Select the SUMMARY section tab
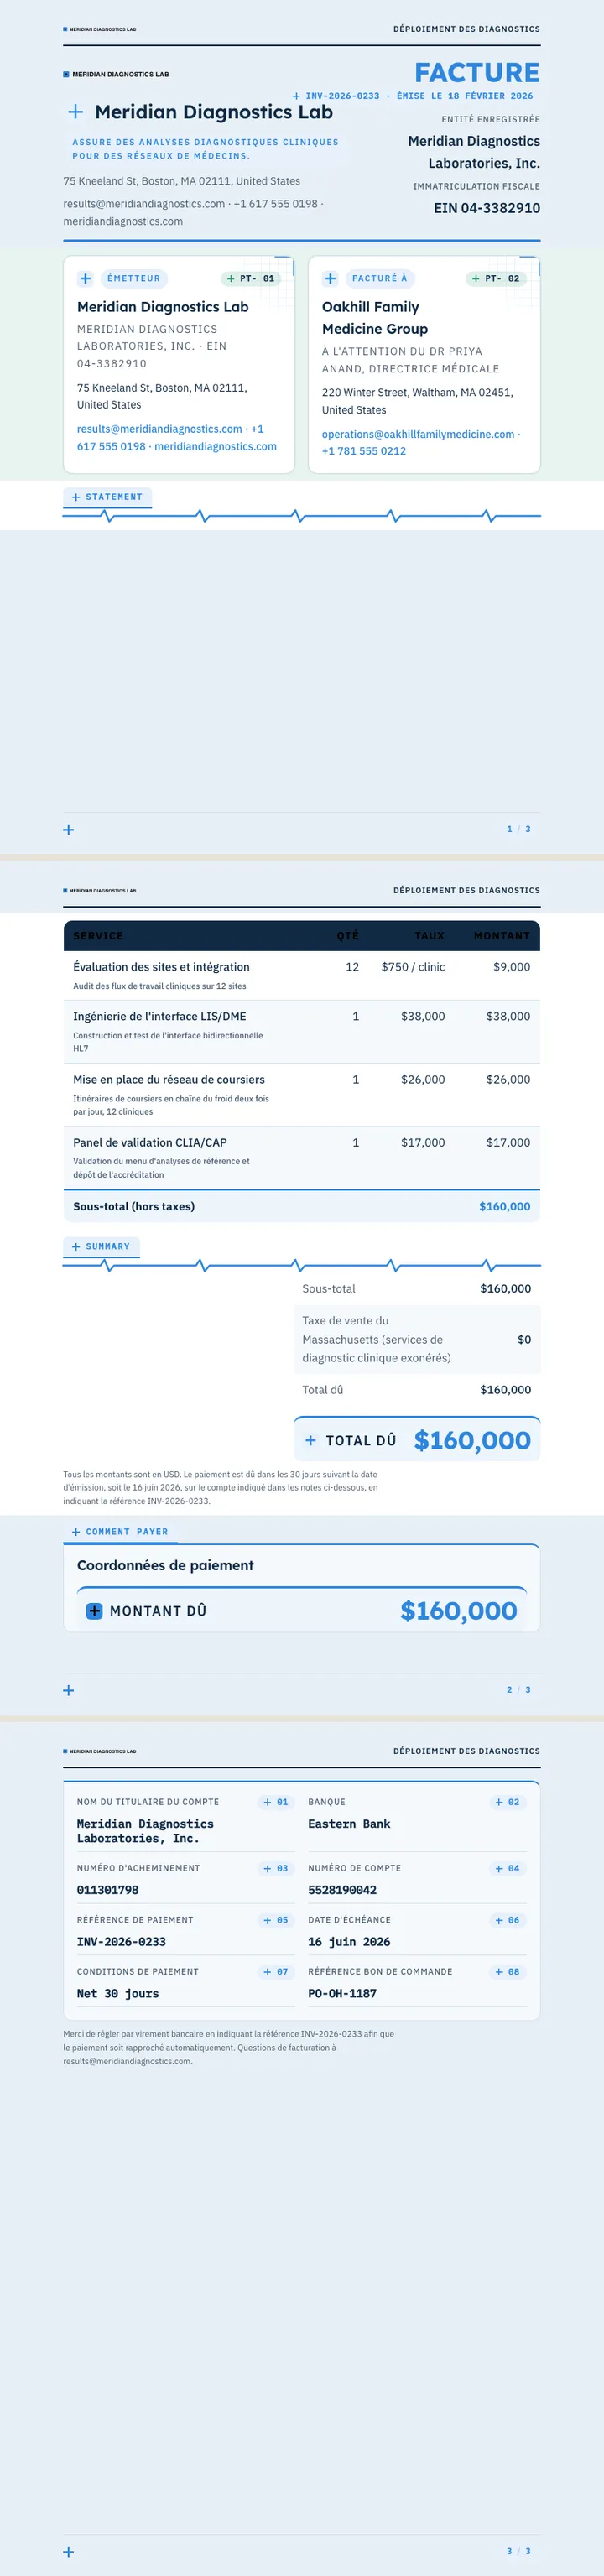 coord(101,1247)
